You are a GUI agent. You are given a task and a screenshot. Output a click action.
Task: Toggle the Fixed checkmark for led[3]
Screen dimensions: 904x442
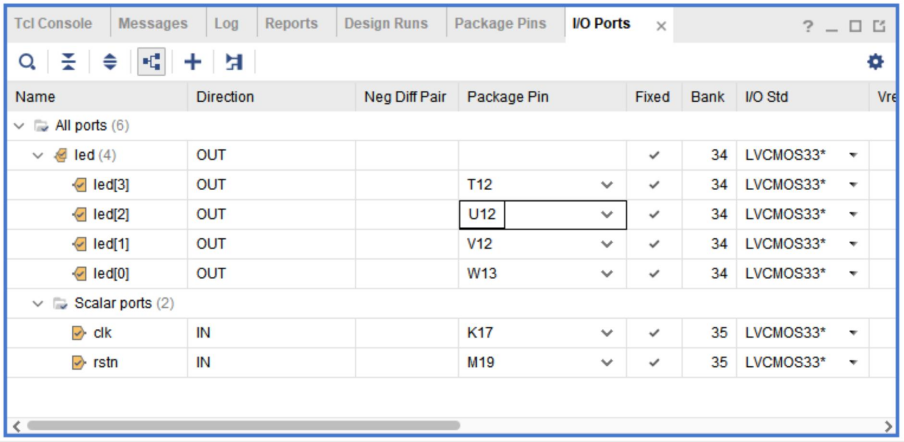tap(653, 185)
